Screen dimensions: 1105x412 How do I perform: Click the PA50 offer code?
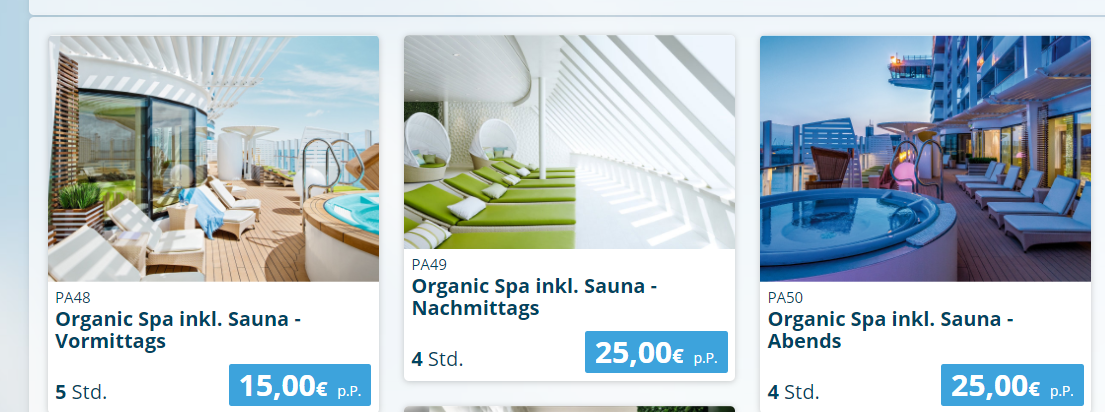785,298
